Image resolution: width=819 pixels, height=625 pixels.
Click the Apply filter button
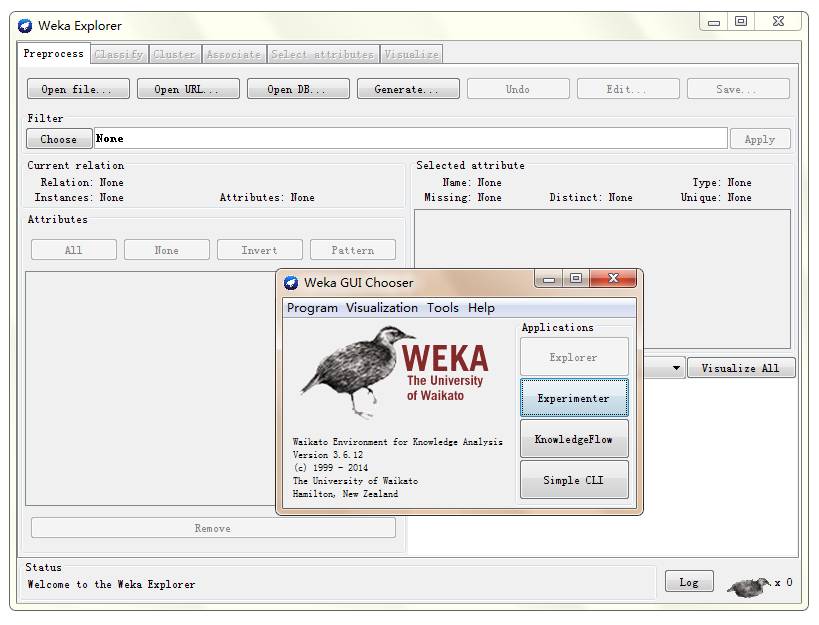pyautogui.click(x=760, y=139)
